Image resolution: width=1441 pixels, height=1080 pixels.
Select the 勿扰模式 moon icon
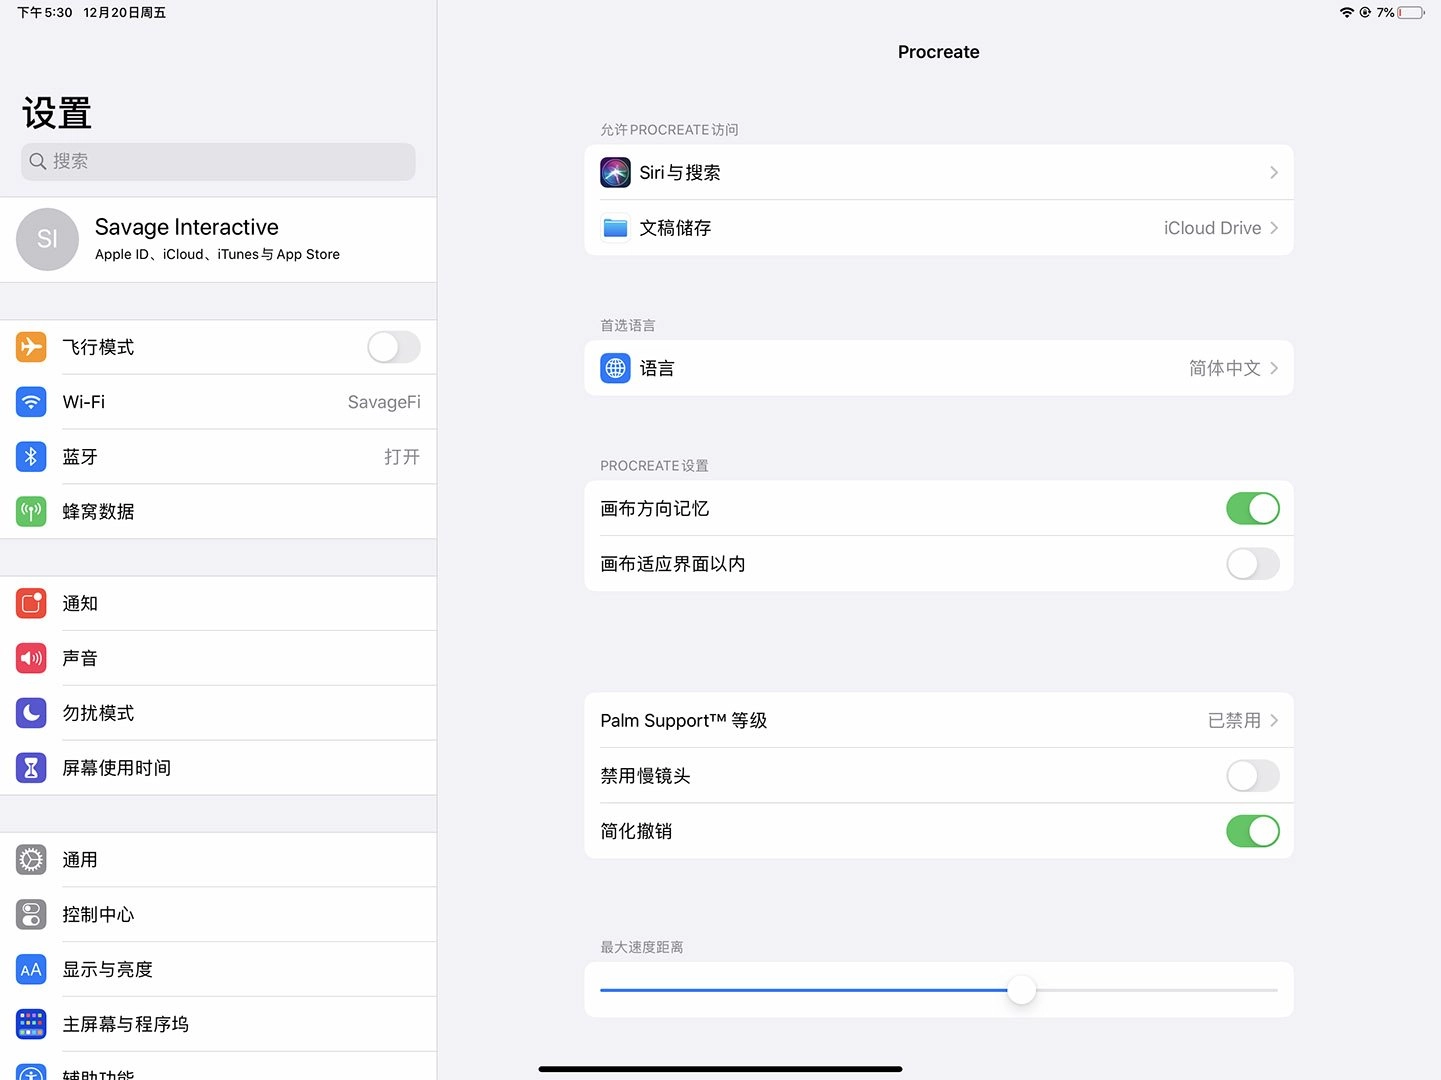tap(31, 713)
